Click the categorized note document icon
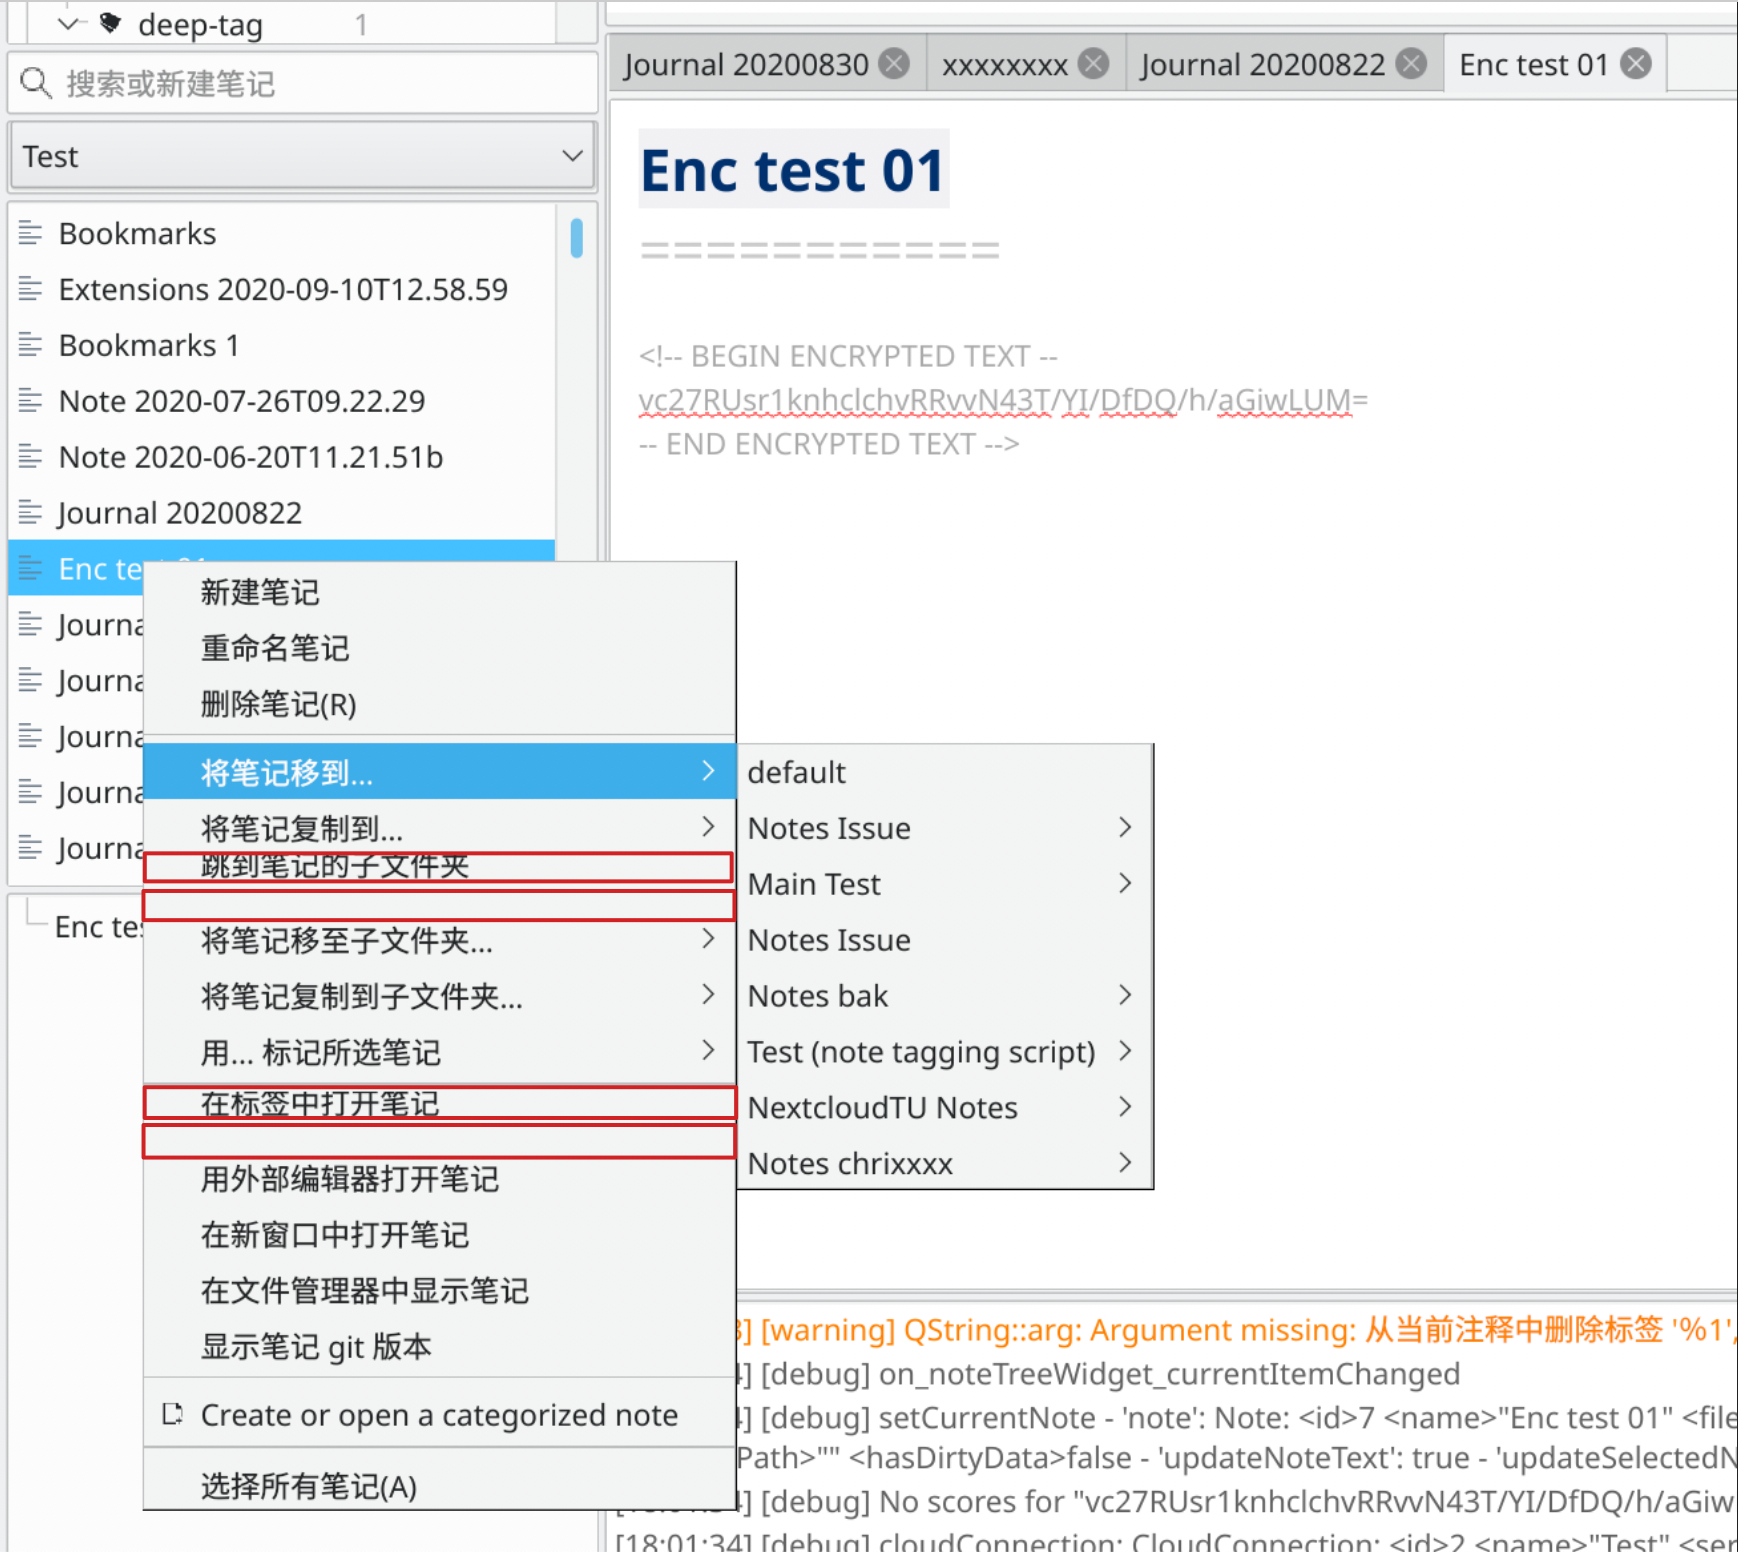Viewport: 1738px width, 1552px height. click(x=172, y=1414)
